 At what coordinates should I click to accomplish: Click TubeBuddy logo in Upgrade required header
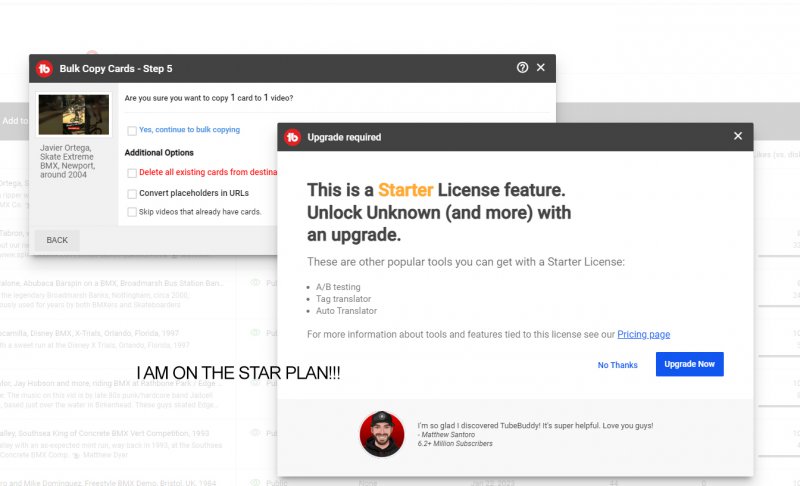pos(292,137)
